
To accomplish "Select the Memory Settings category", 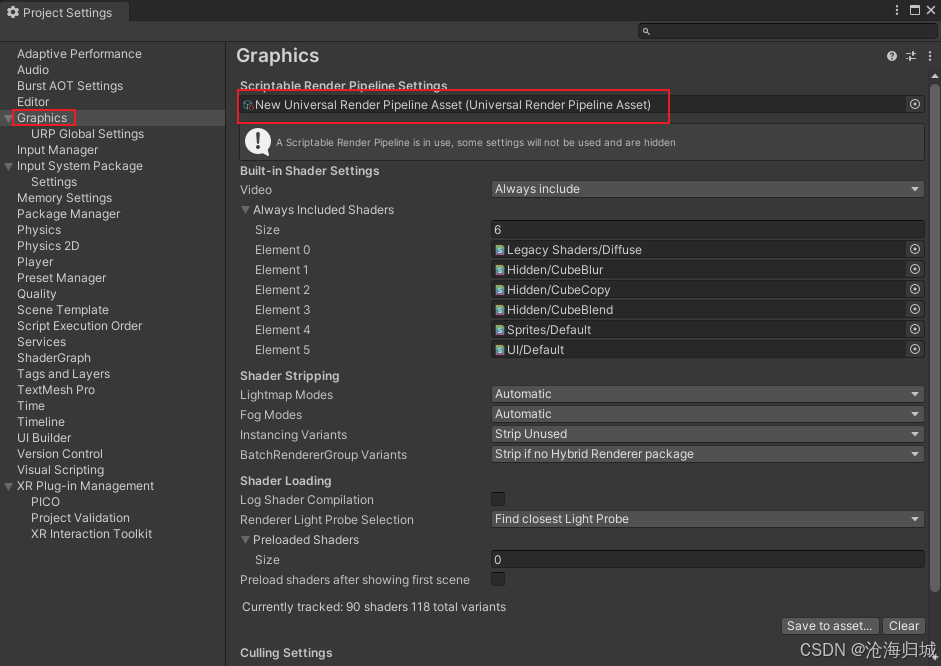I will [x=64, y=198].
